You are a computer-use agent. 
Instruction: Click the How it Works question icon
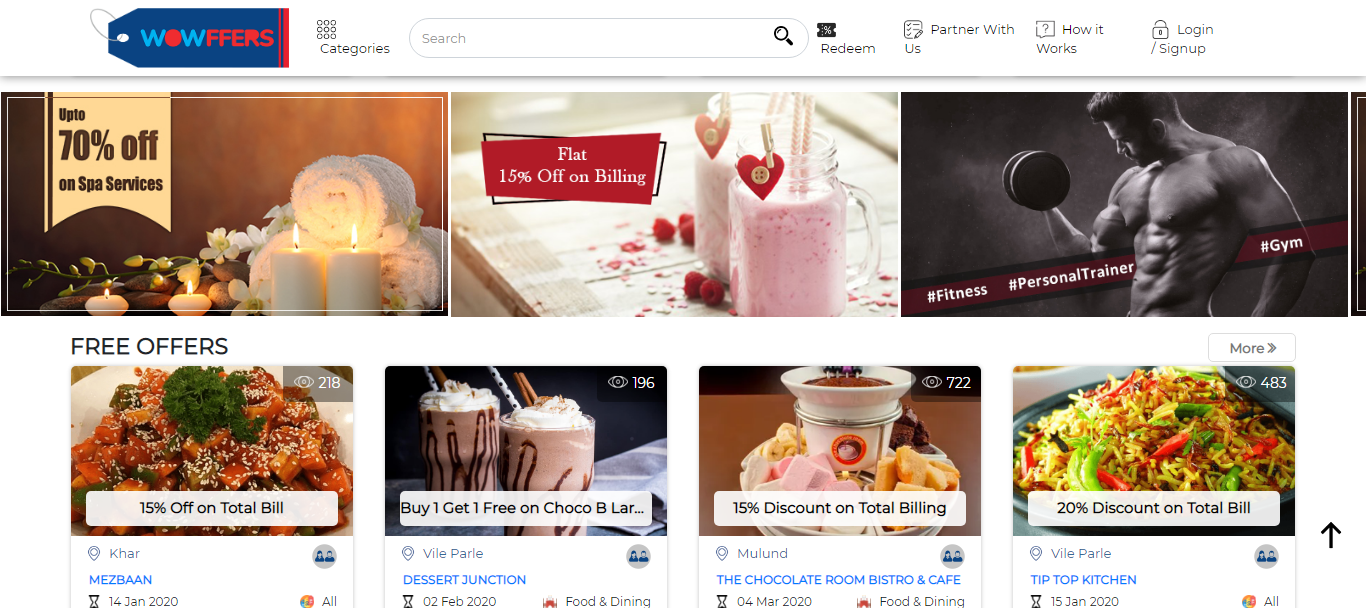pyautogui.click(x=1045, y=29)
